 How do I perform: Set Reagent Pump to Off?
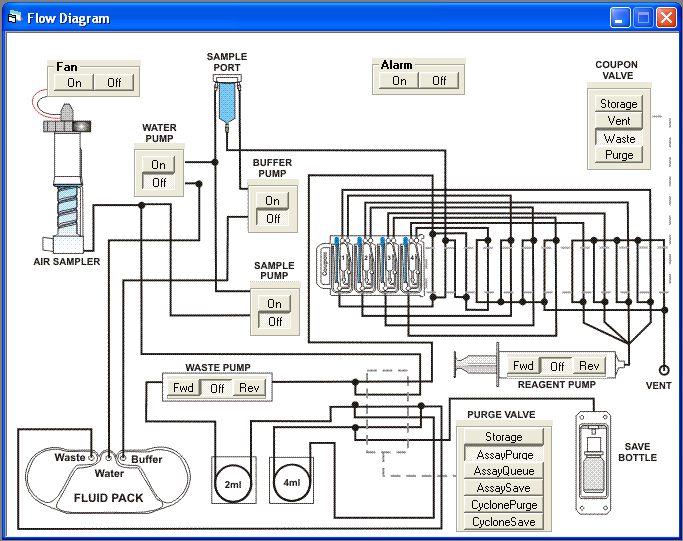point(557,366)
